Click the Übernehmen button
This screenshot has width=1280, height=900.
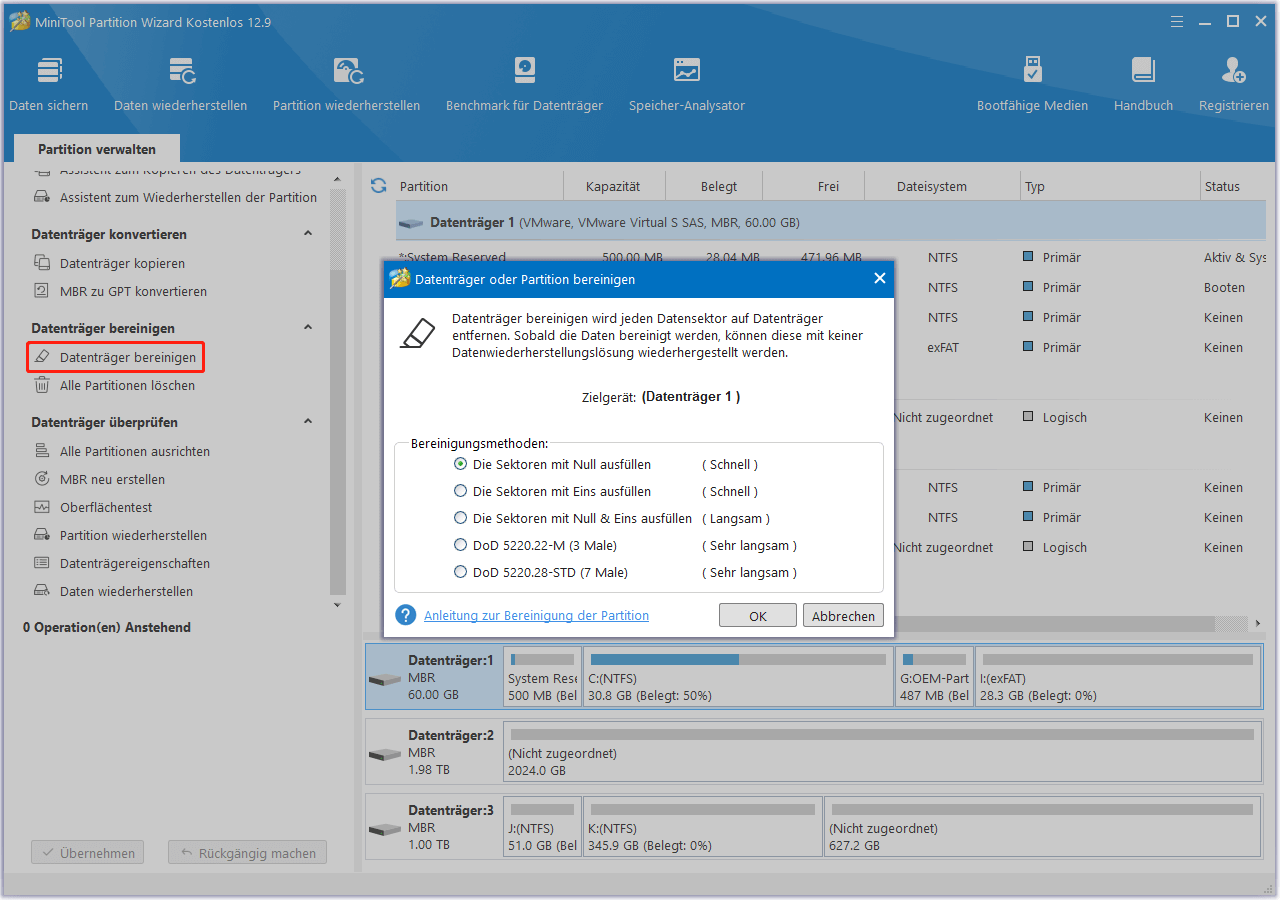(x=88, y=853)
